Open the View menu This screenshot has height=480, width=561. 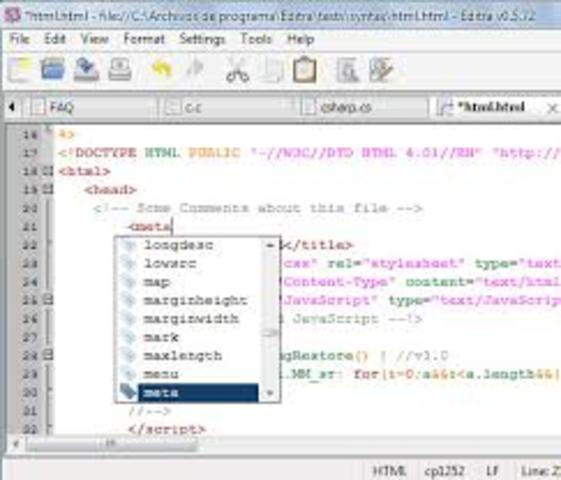coord(94,39)
